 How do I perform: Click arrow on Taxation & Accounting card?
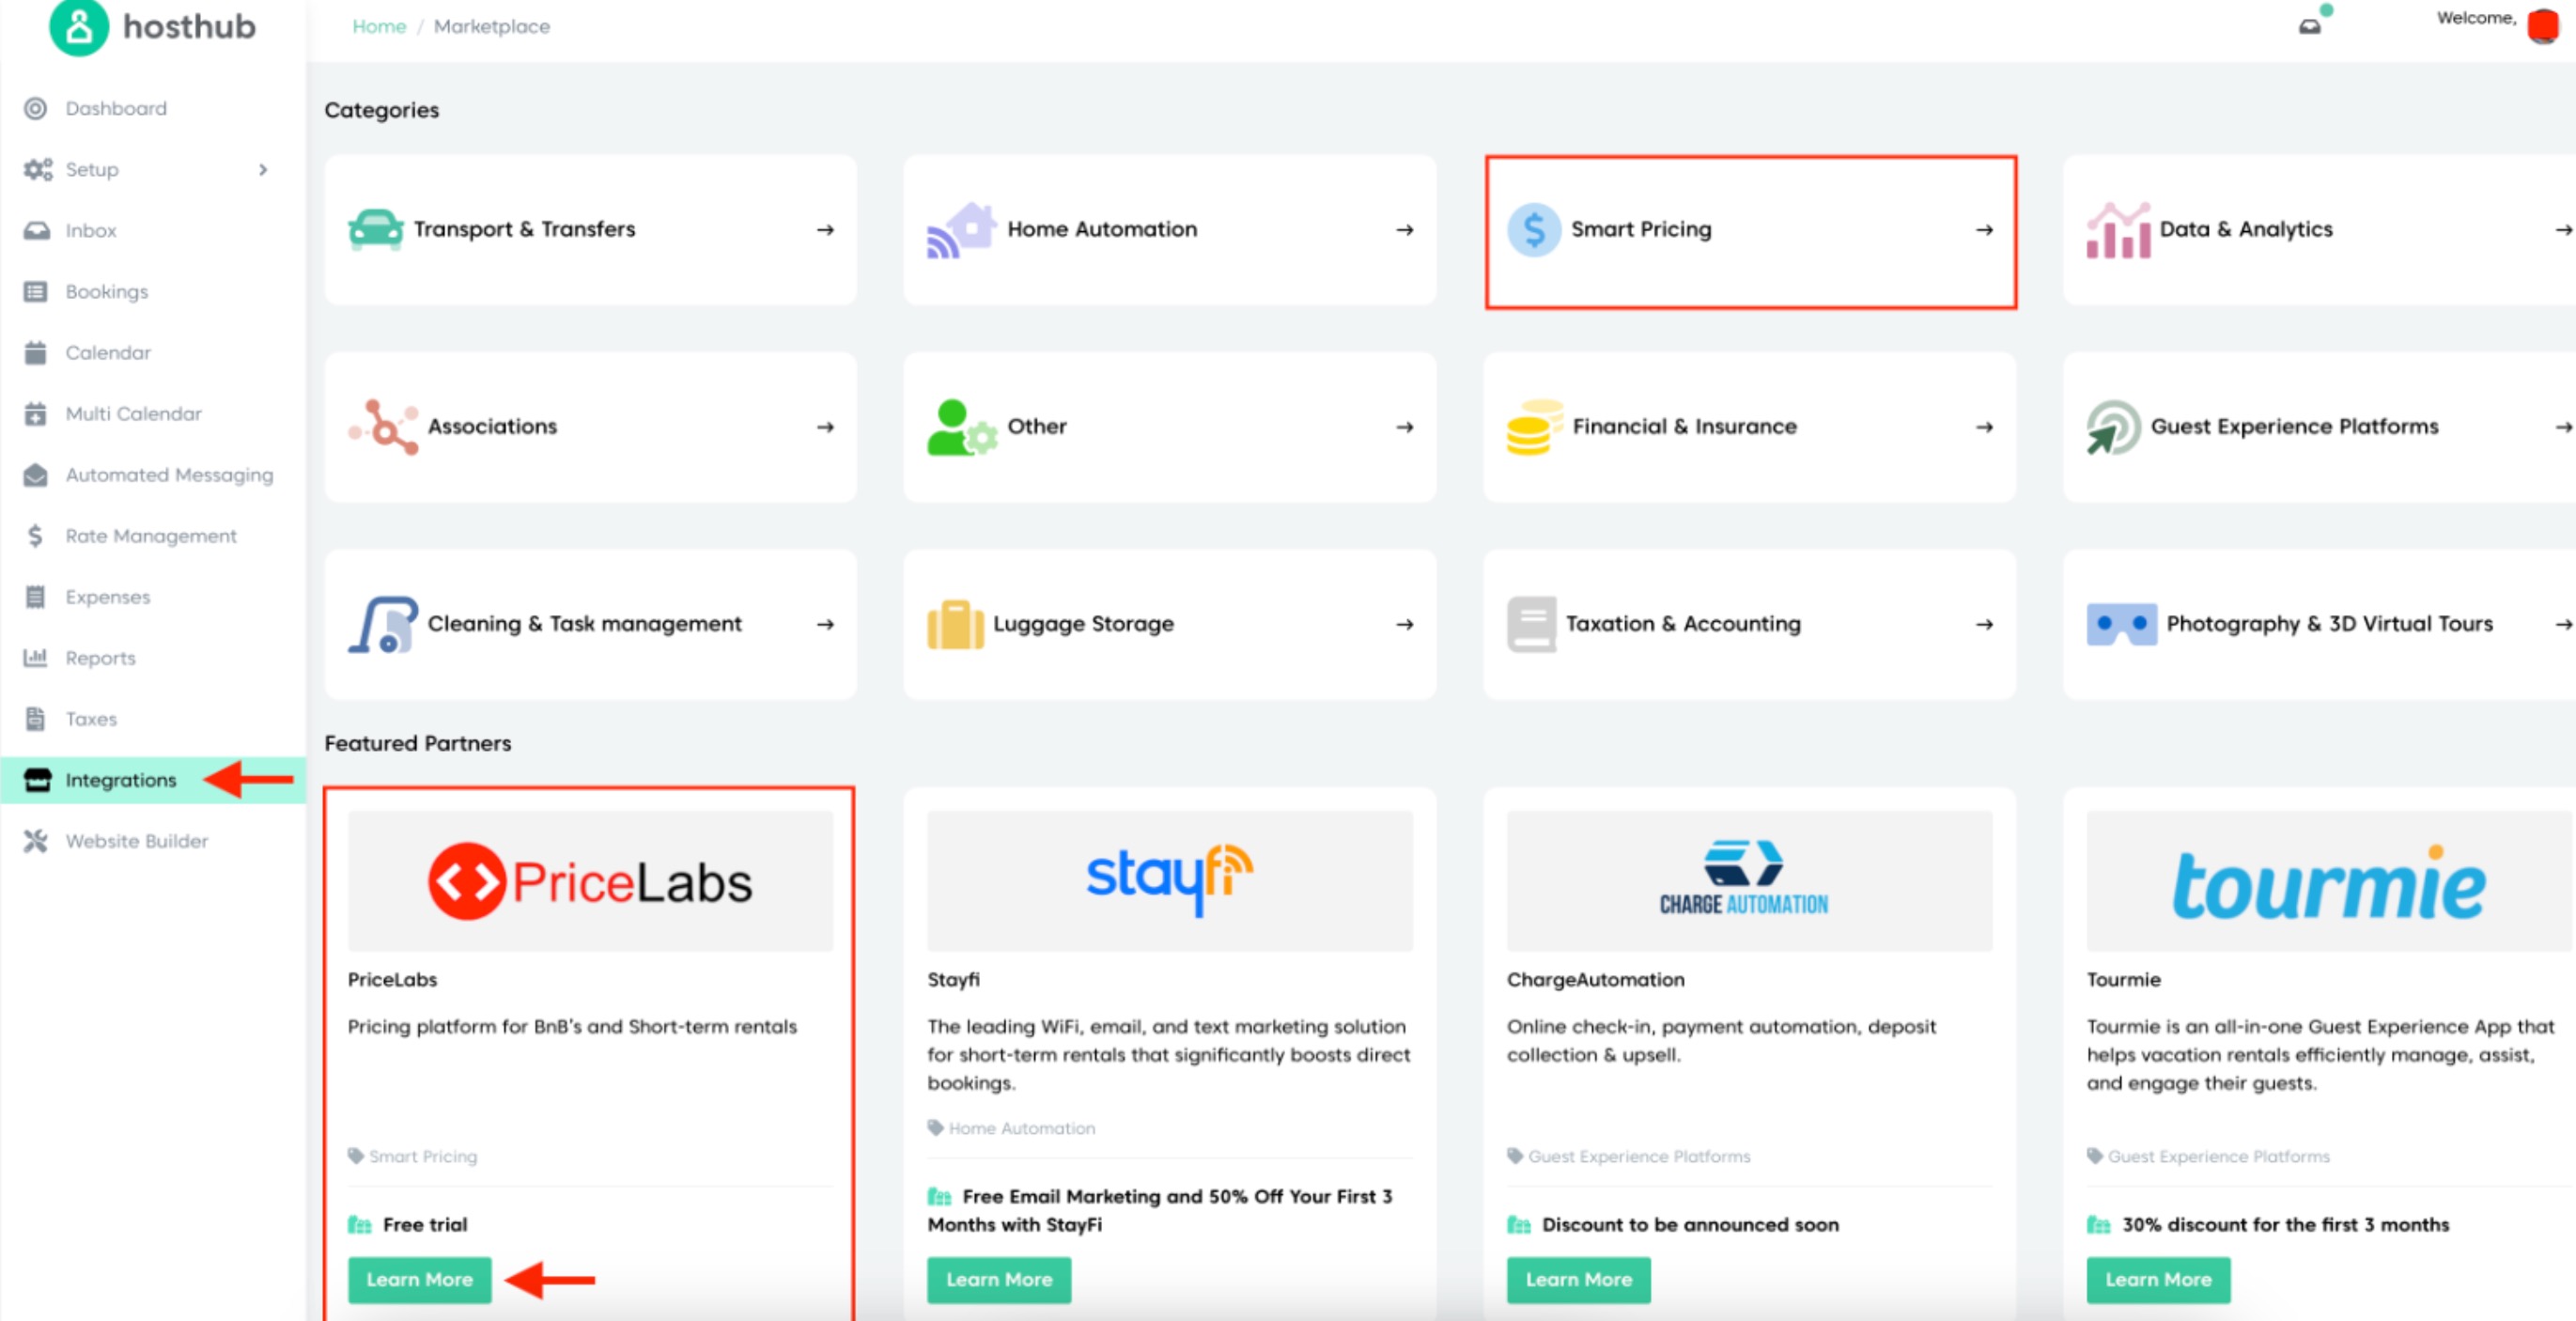click(1984, 624)
